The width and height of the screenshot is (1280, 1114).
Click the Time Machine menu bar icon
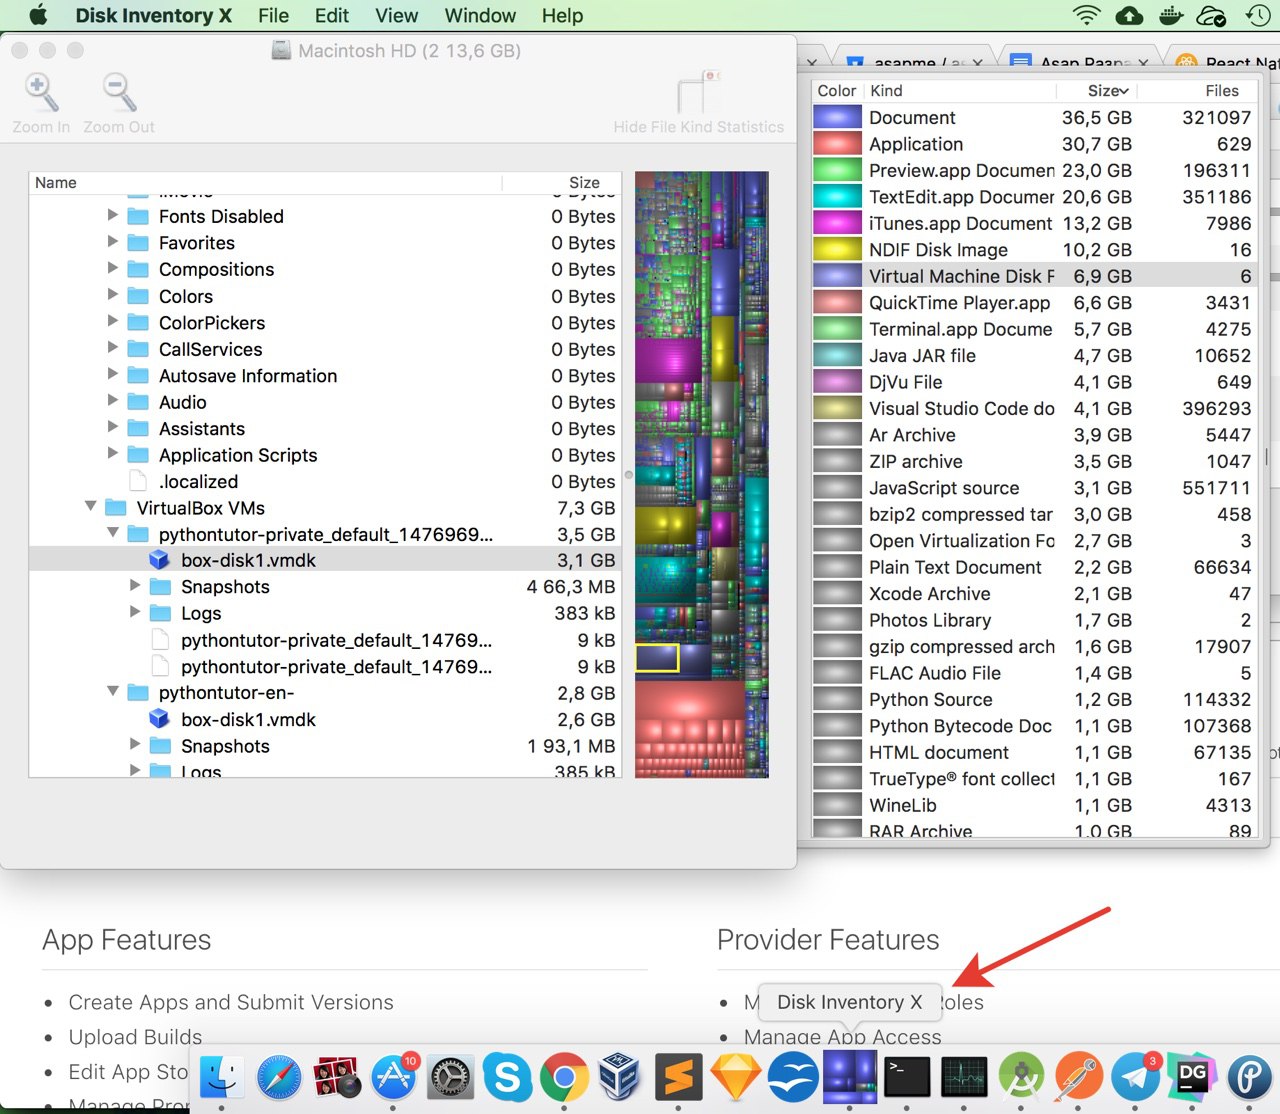(x=1257, y=15)
